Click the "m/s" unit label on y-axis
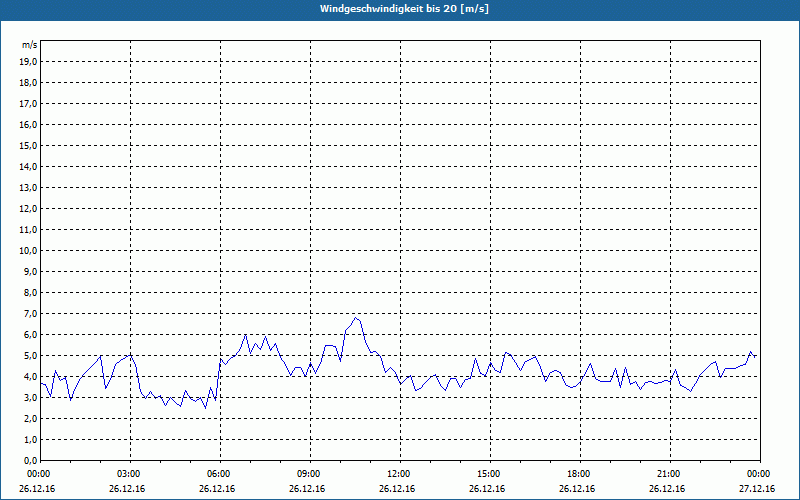800x500 pixels. coord(30,45)
